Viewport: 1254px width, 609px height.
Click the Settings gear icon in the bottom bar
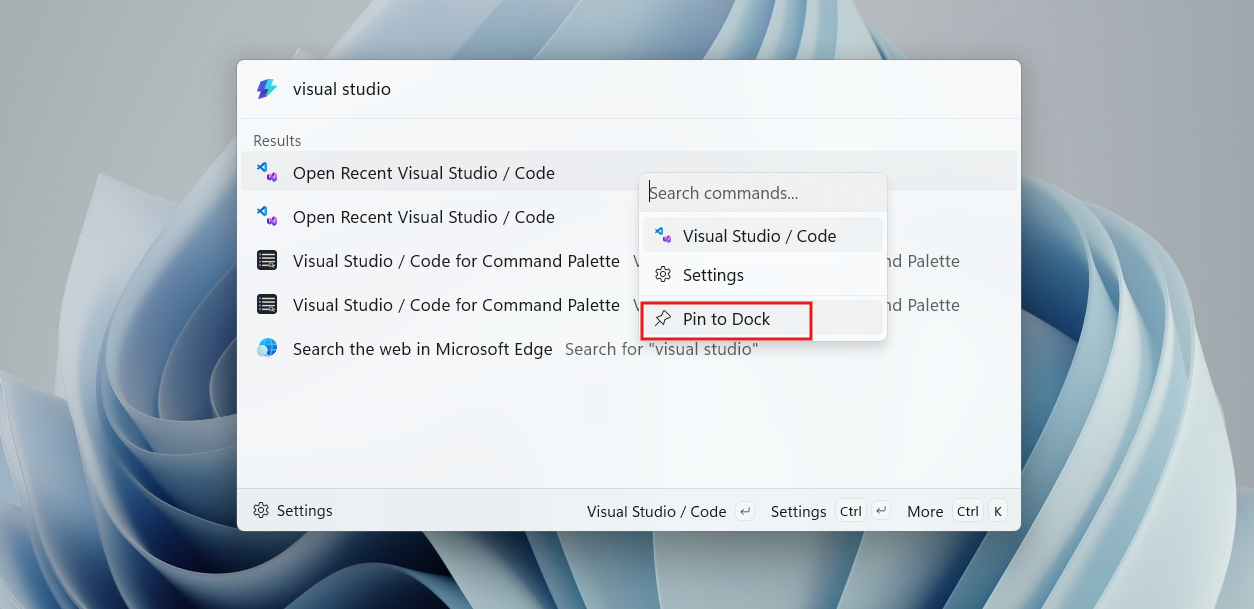click(261, 510)
